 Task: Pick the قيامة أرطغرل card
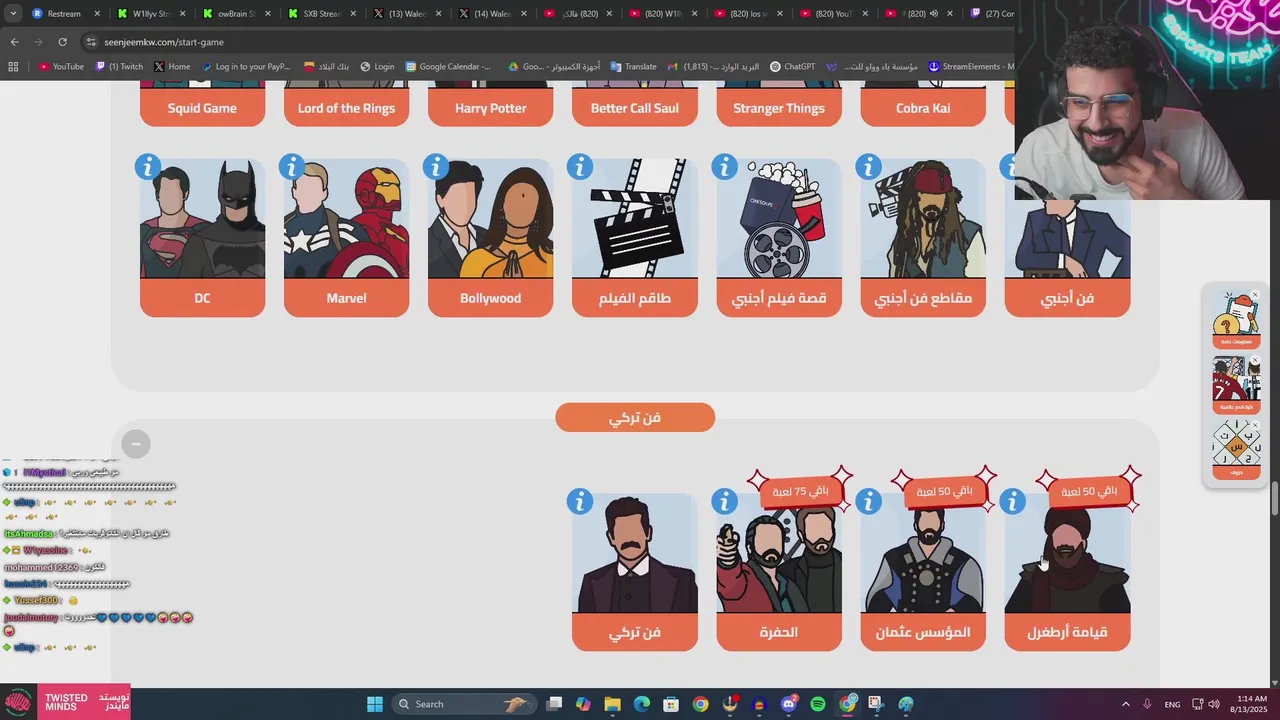click(1067, 572)
